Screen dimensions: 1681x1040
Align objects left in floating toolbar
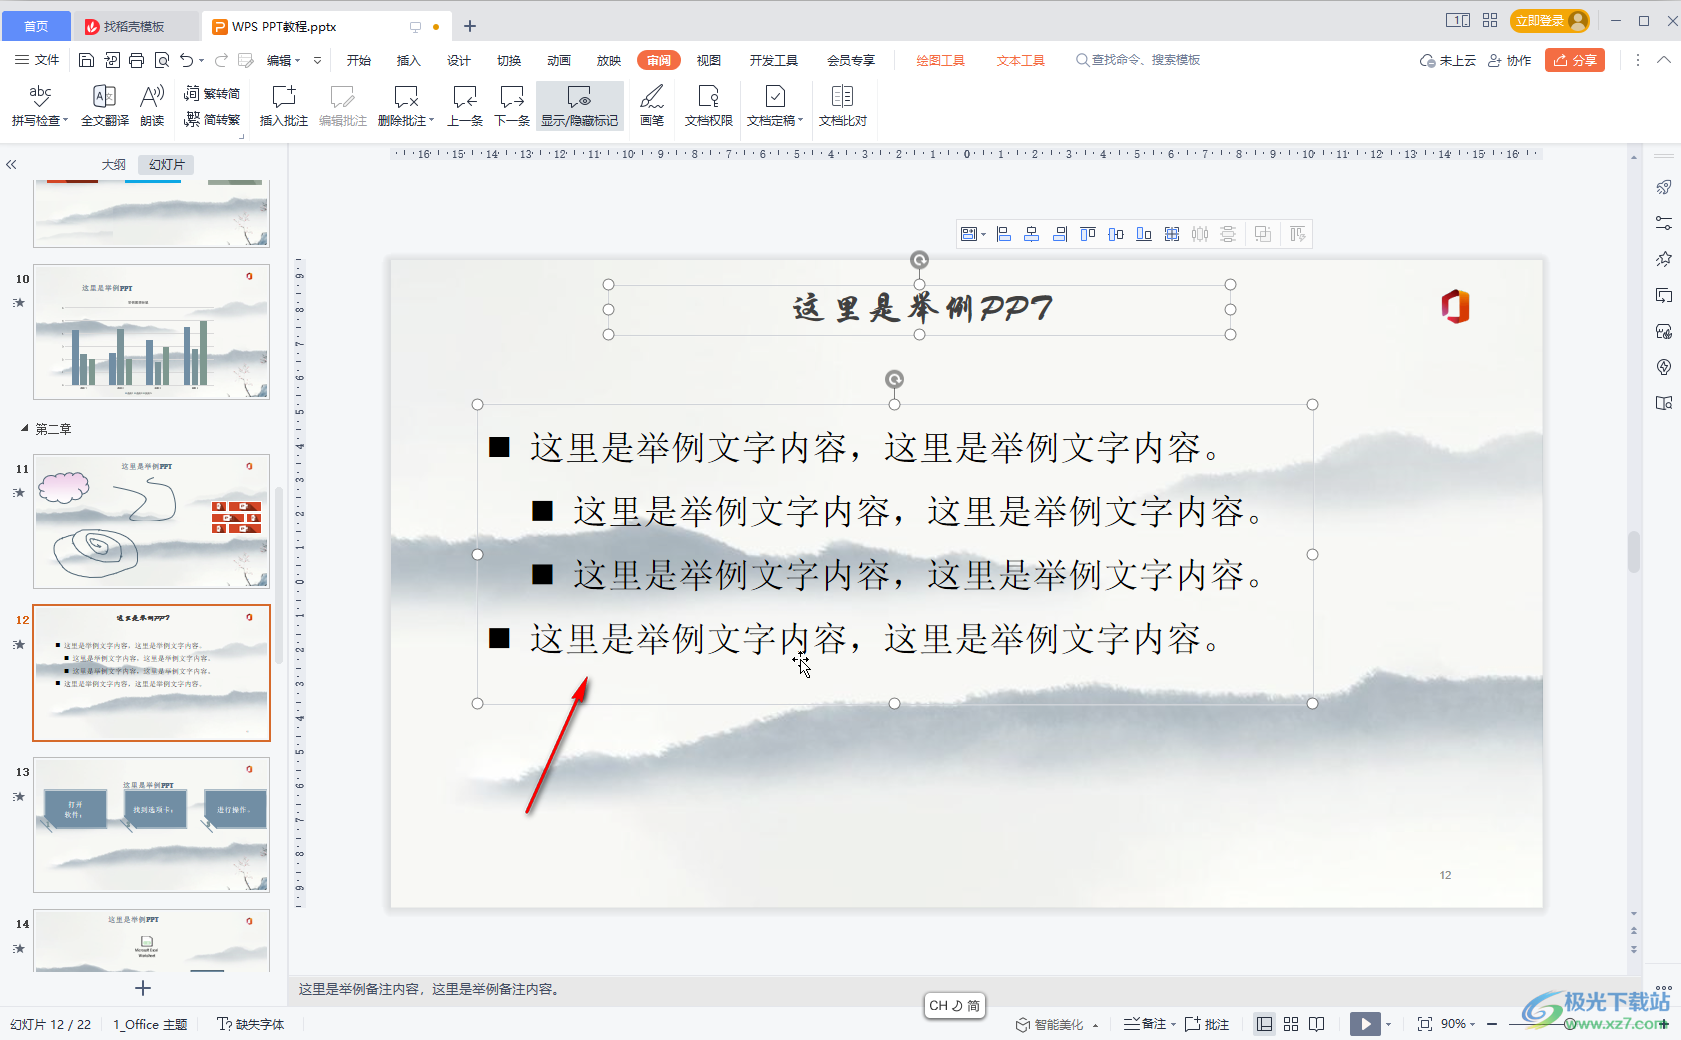click(1004, 234)
